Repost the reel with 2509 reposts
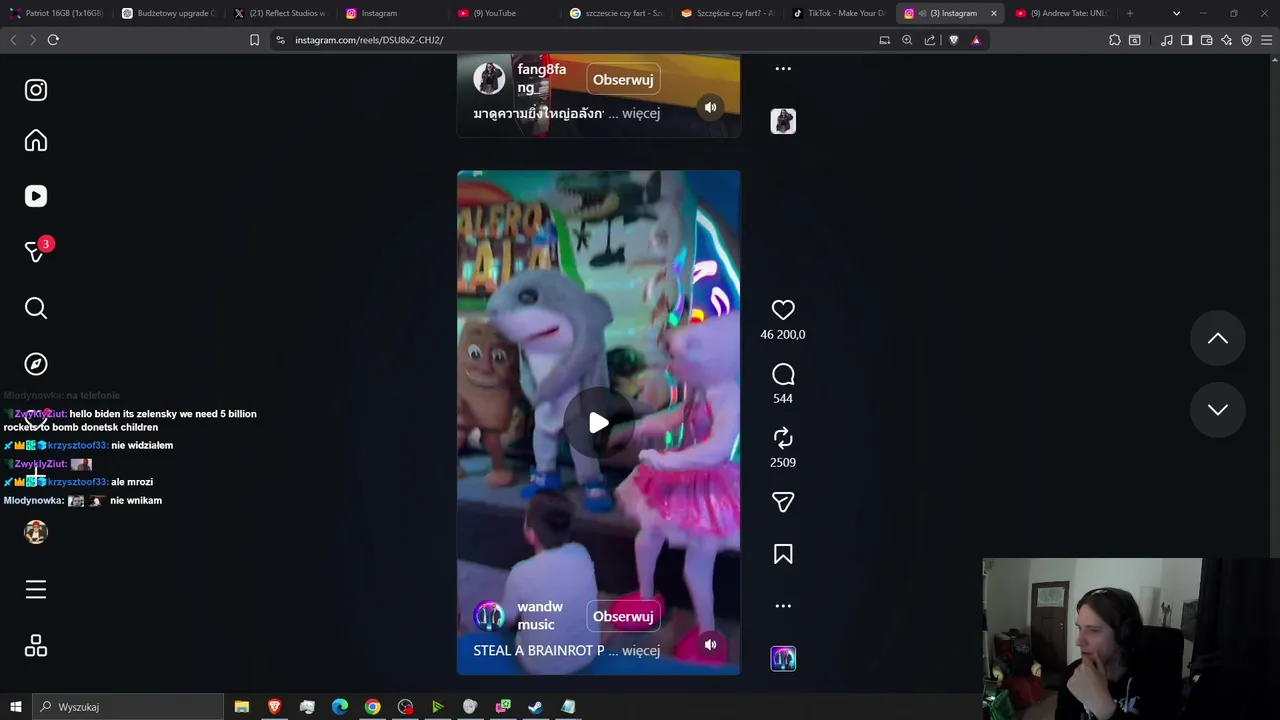The width and height of the screenshot is (1280, 720). tap(783, 438)
